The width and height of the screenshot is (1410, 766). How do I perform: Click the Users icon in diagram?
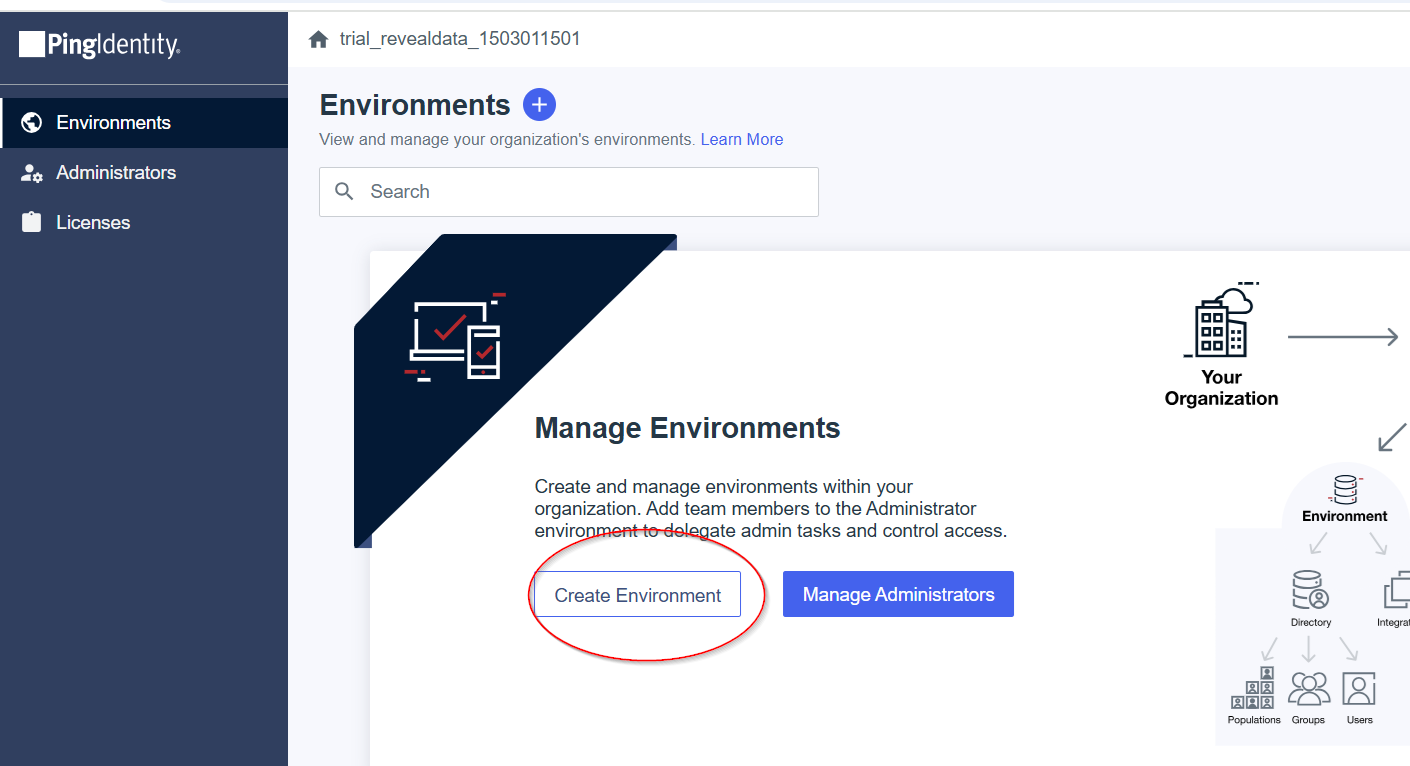1359,689
